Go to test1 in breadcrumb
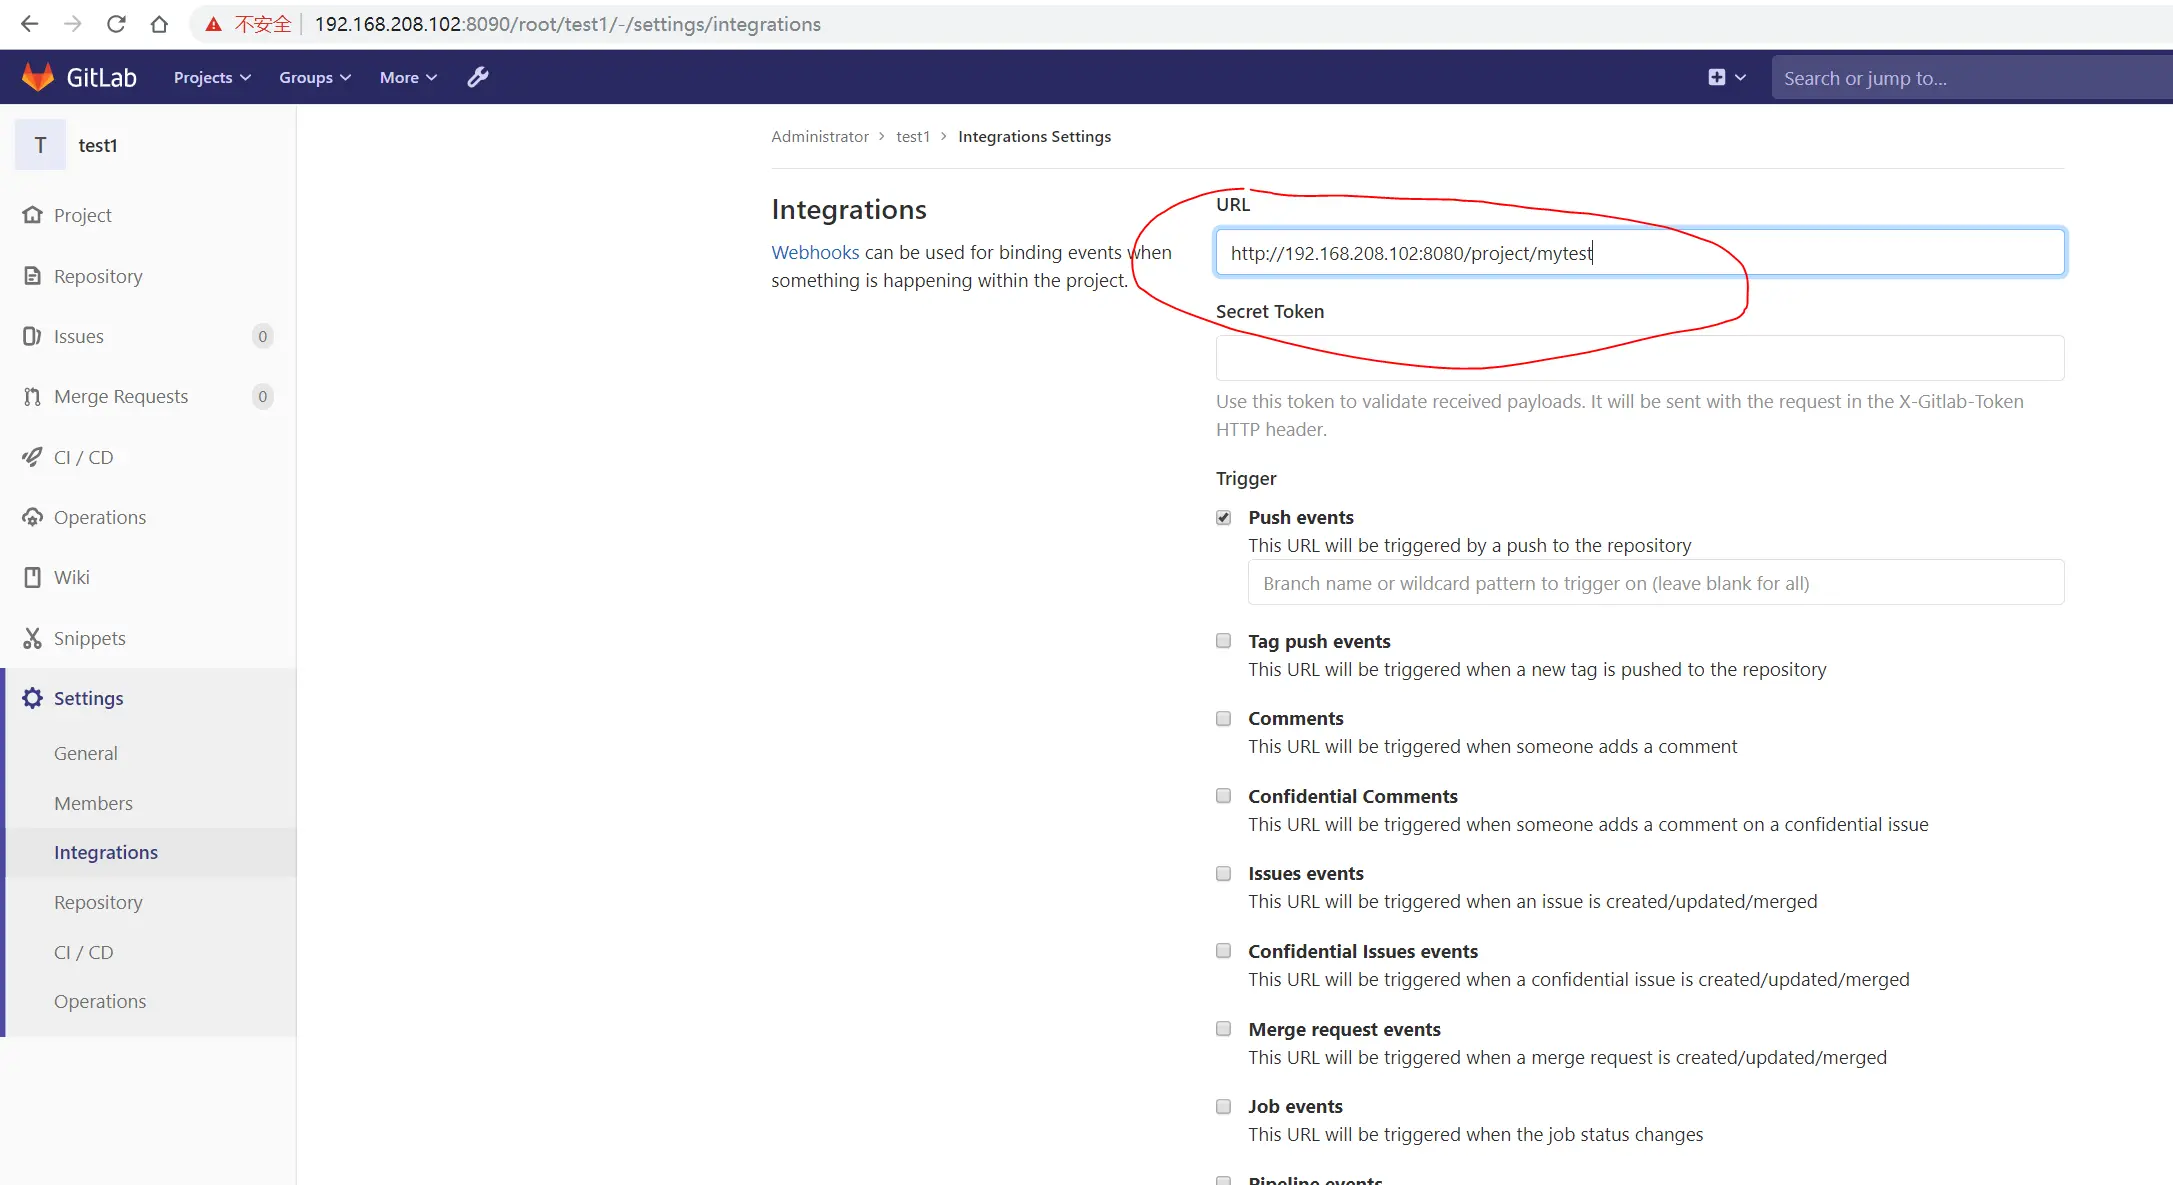 click(913, 136)
